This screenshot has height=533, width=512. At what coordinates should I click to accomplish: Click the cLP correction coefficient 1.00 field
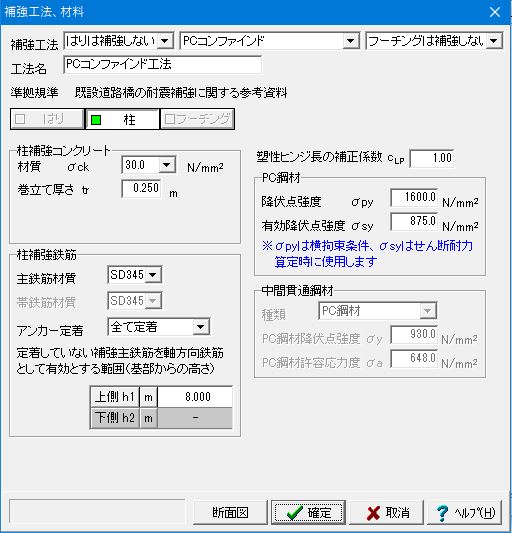[431, 158]
